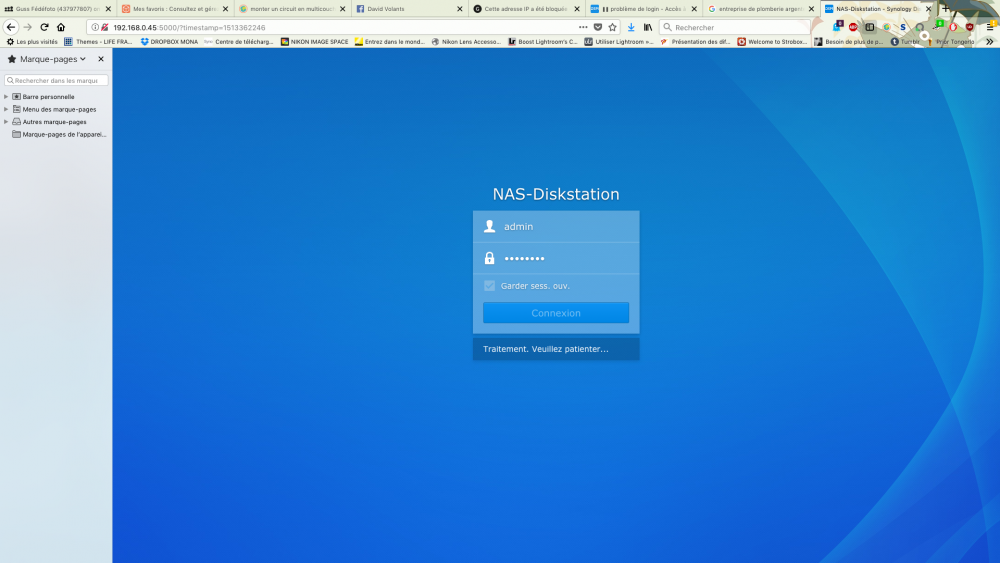The image size is (1000, 563).
Task: Close the bookmarks sidebar
Action: click(101, 59)
